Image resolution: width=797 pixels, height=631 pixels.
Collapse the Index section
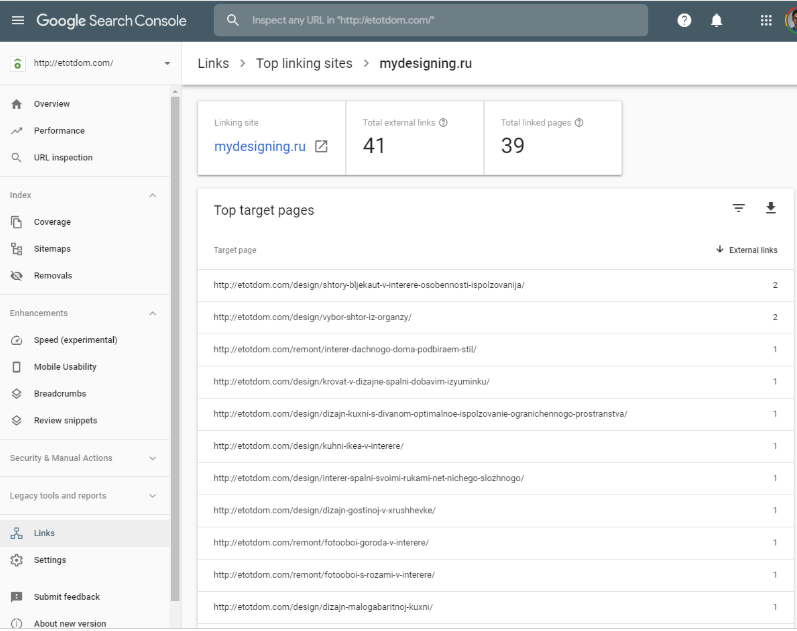pyautogui.click(x=153, y=195)
